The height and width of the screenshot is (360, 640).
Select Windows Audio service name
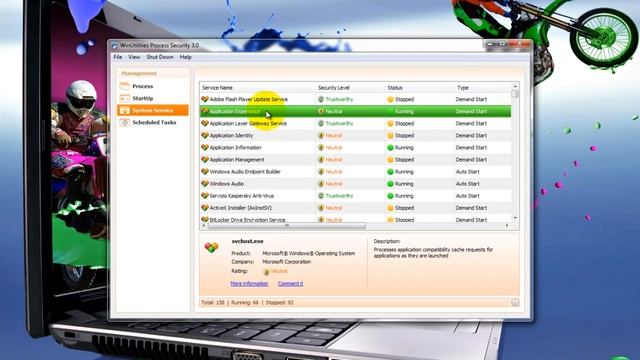click(x=227, y=184)
